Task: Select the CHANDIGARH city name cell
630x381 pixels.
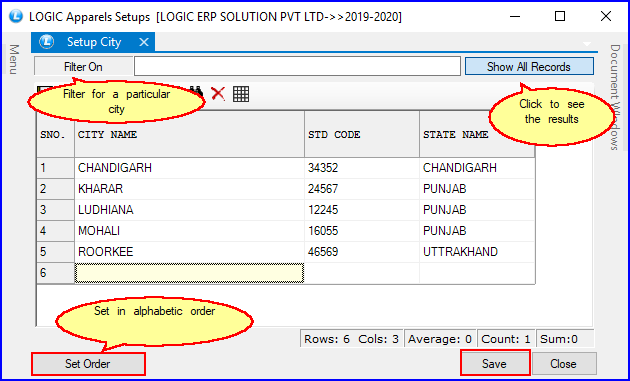Action: coord(189,168)
